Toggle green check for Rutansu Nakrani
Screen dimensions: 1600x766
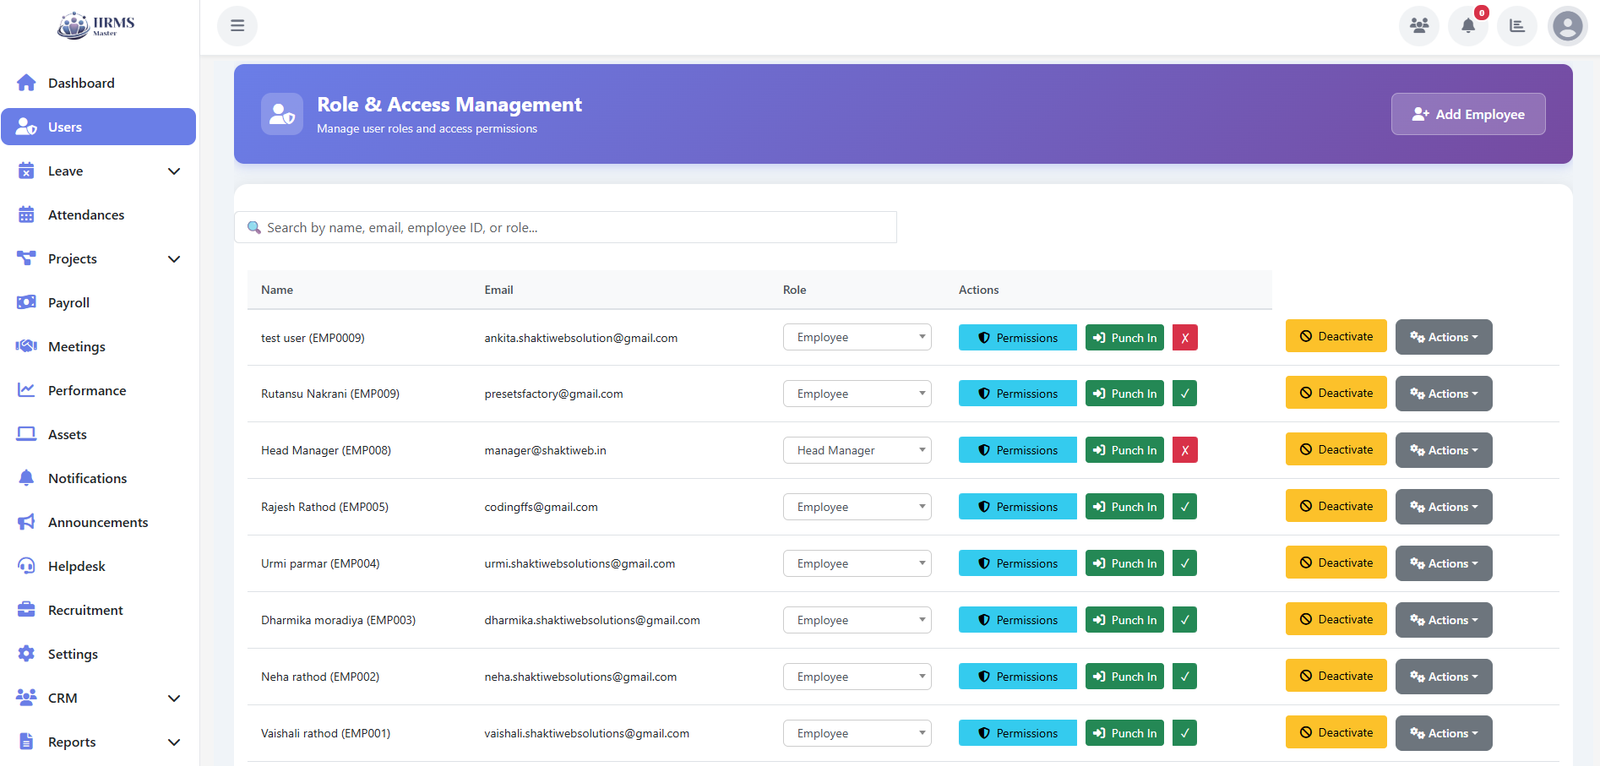point(1185,394)
